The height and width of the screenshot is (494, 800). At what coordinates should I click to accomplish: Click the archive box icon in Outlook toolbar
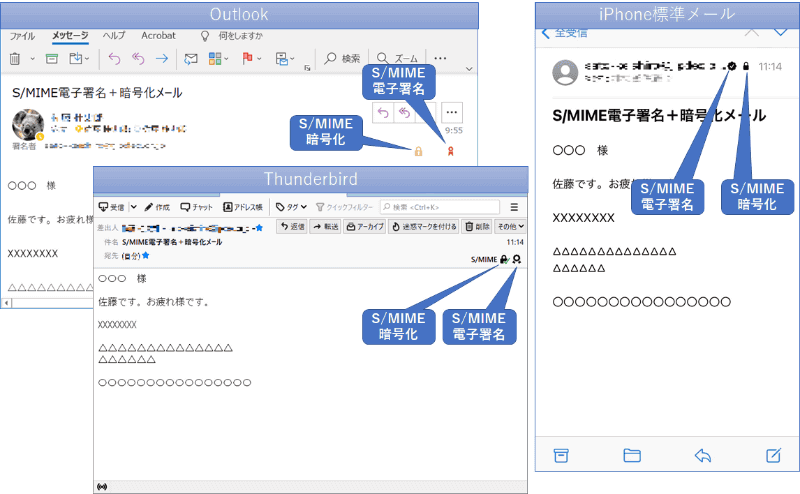[52, 59]
